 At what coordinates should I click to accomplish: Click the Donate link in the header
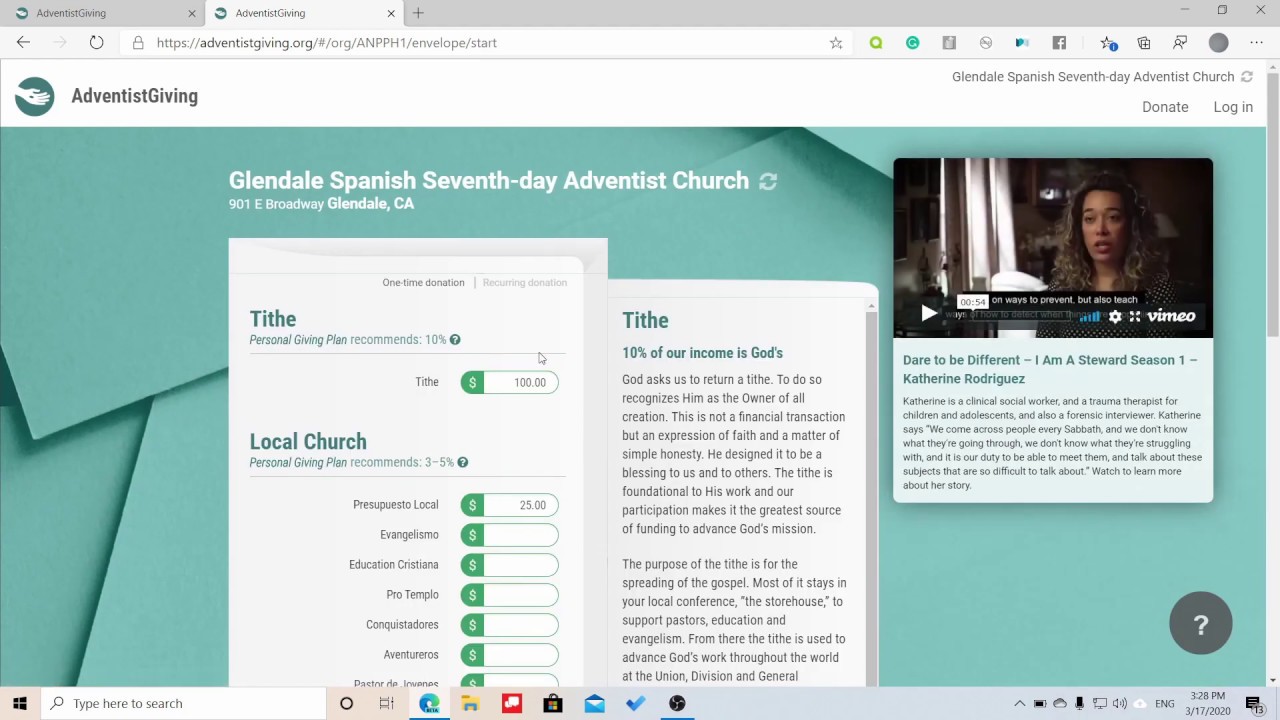point(1165,107)
